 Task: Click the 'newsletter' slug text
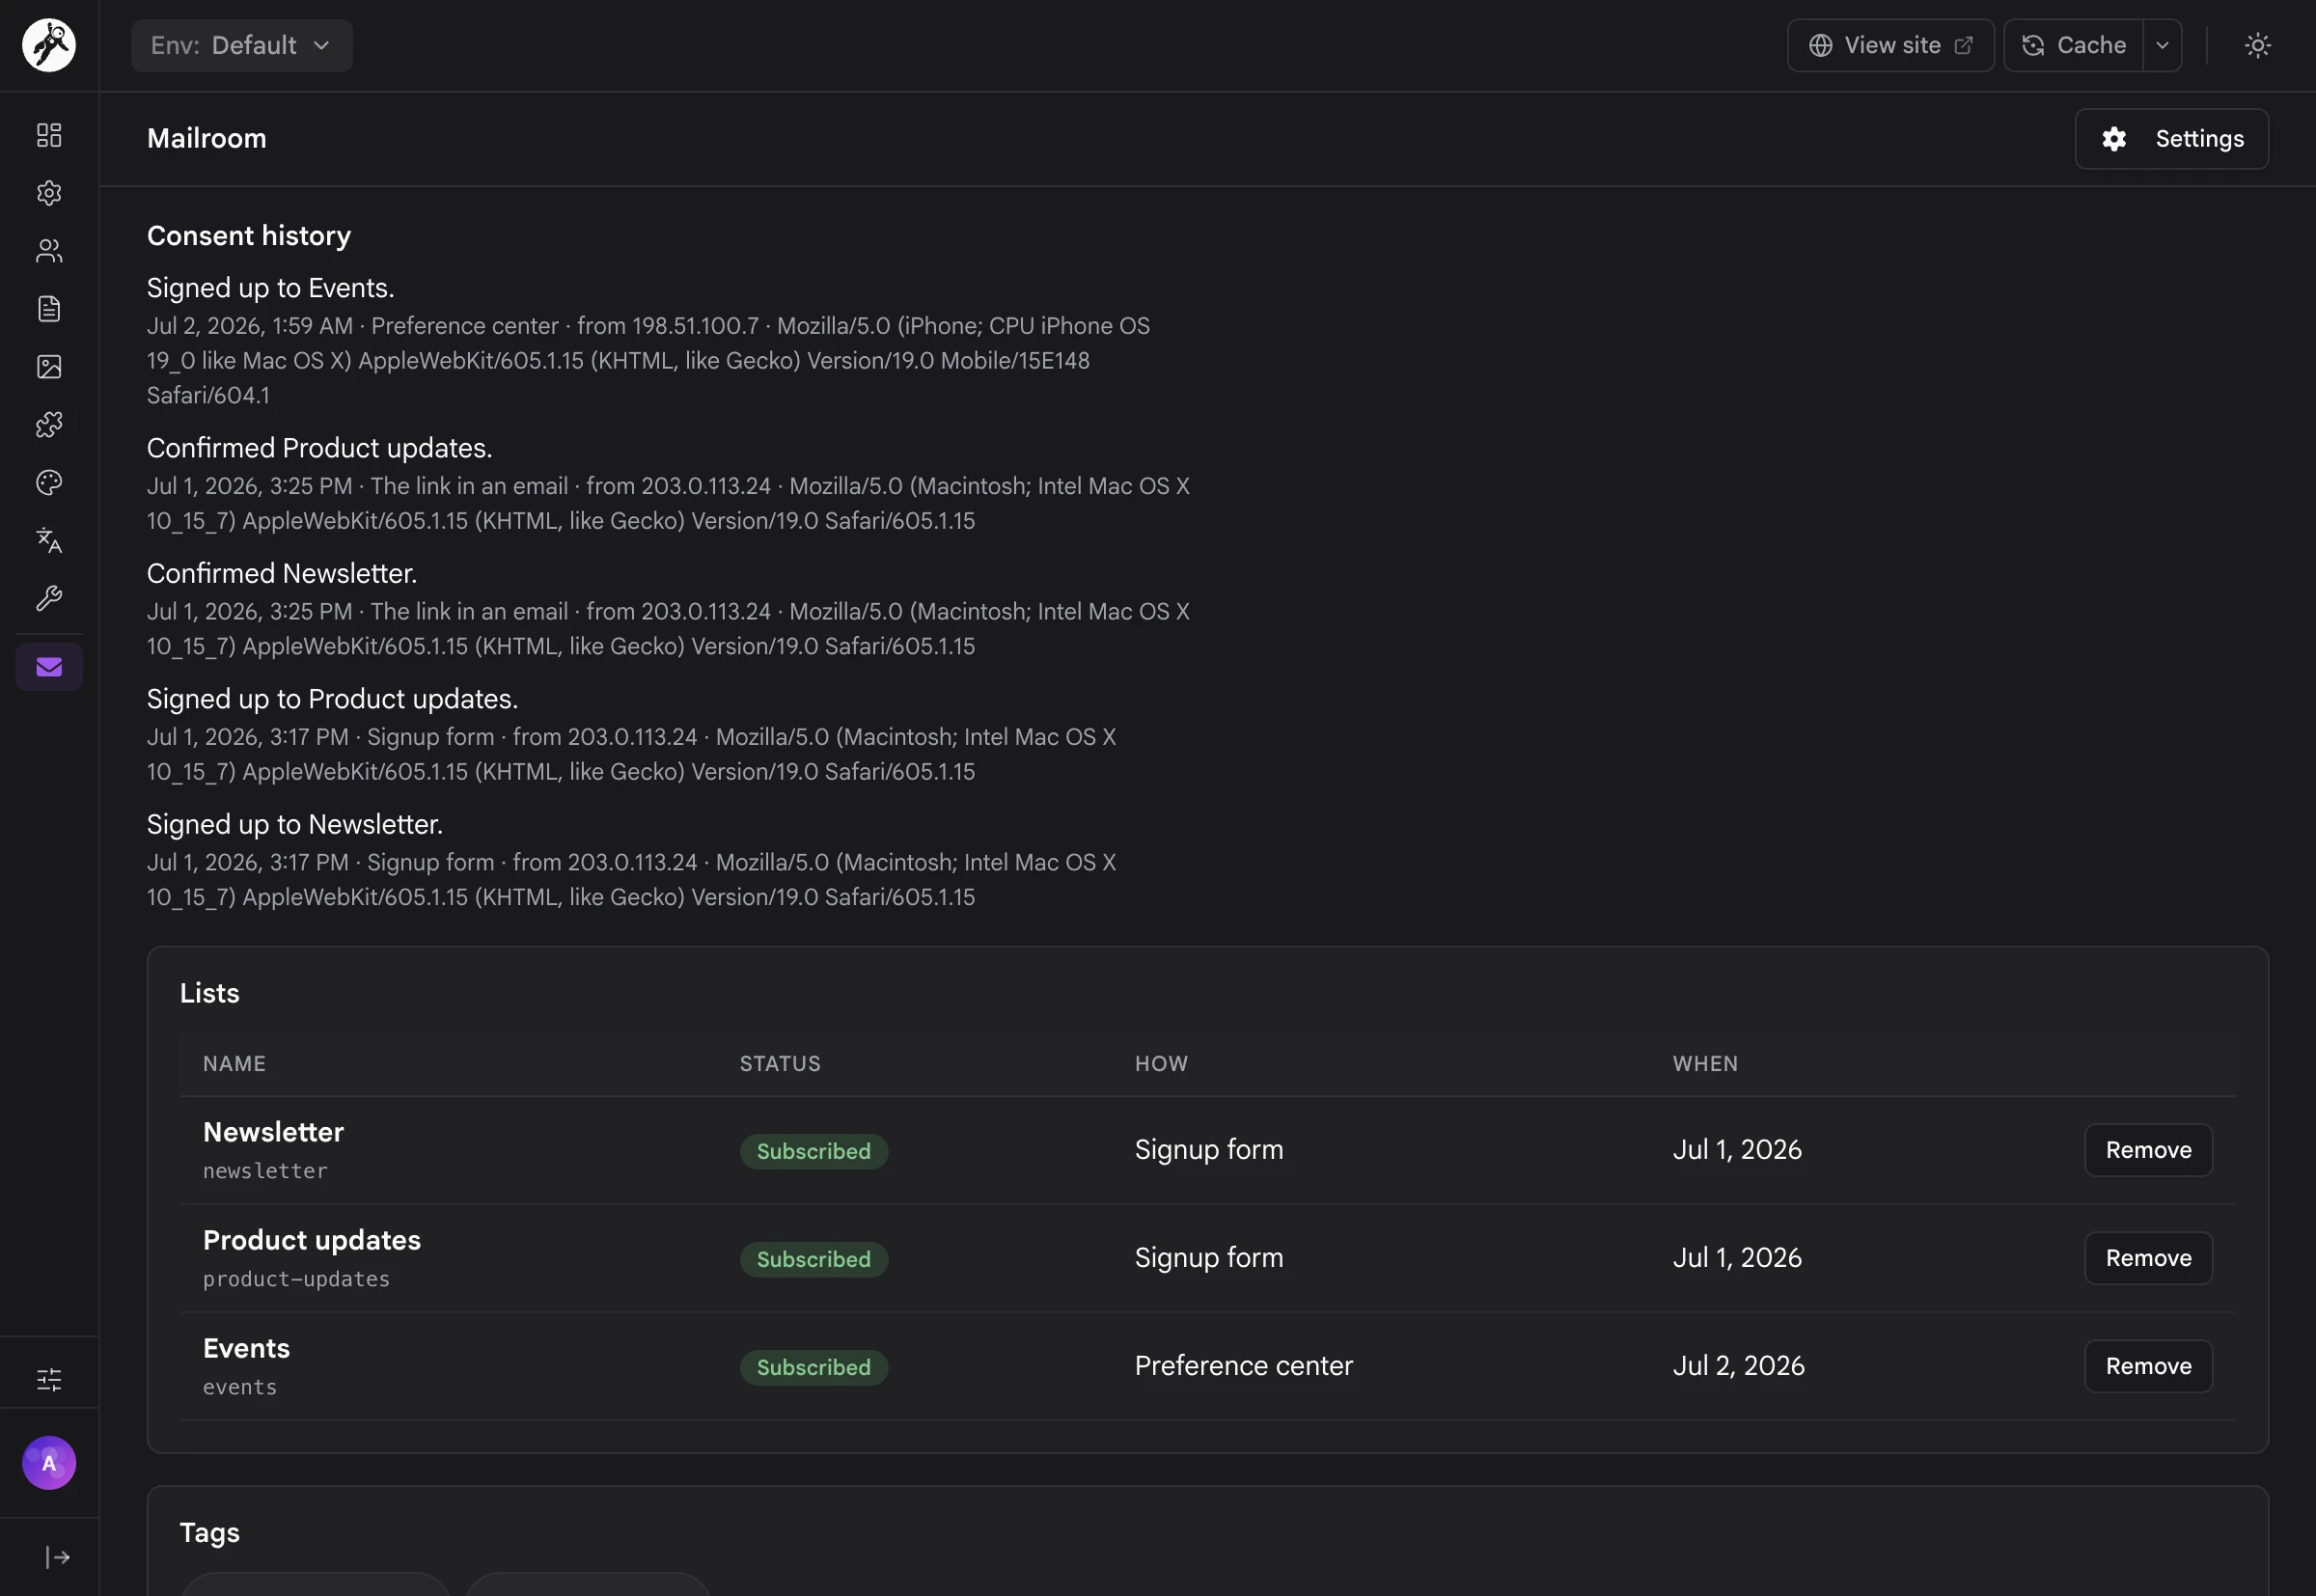coord(265,1171)
